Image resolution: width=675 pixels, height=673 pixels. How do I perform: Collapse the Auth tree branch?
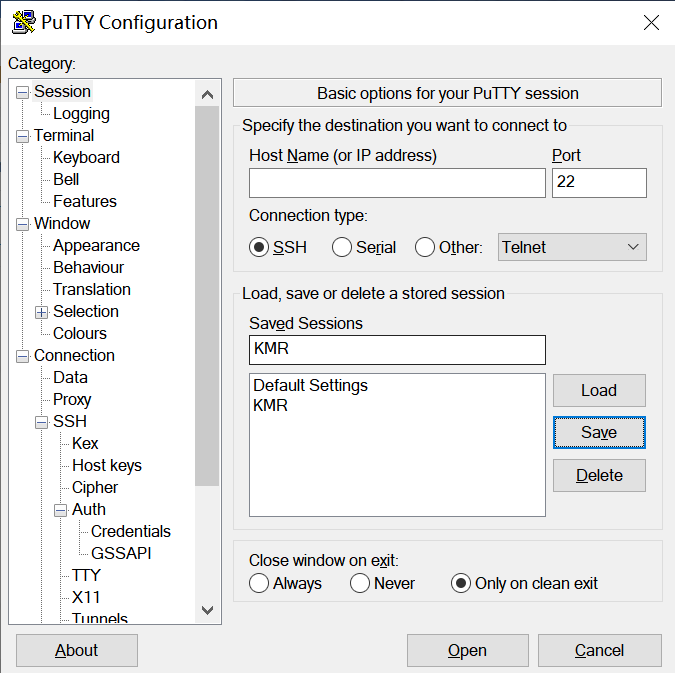60,510
